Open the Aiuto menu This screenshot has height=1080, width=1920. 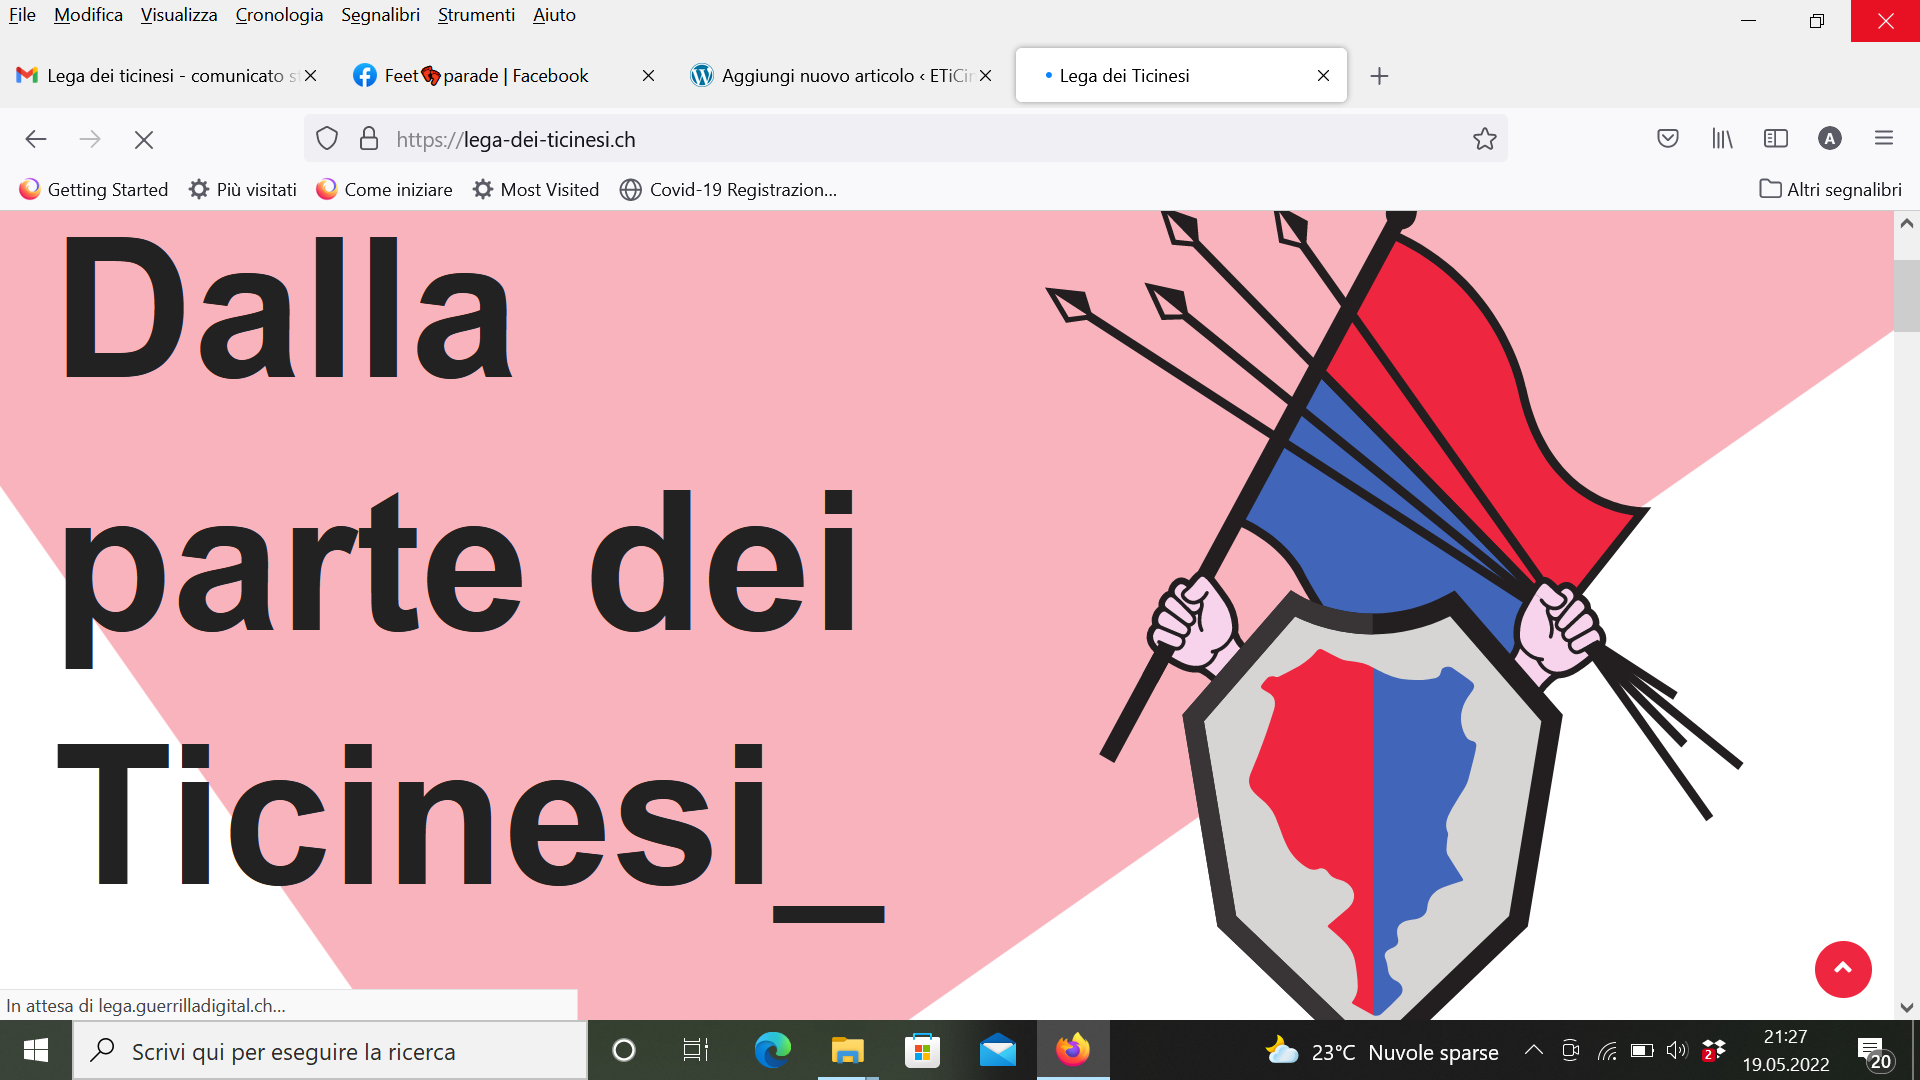tap(554, 15)
